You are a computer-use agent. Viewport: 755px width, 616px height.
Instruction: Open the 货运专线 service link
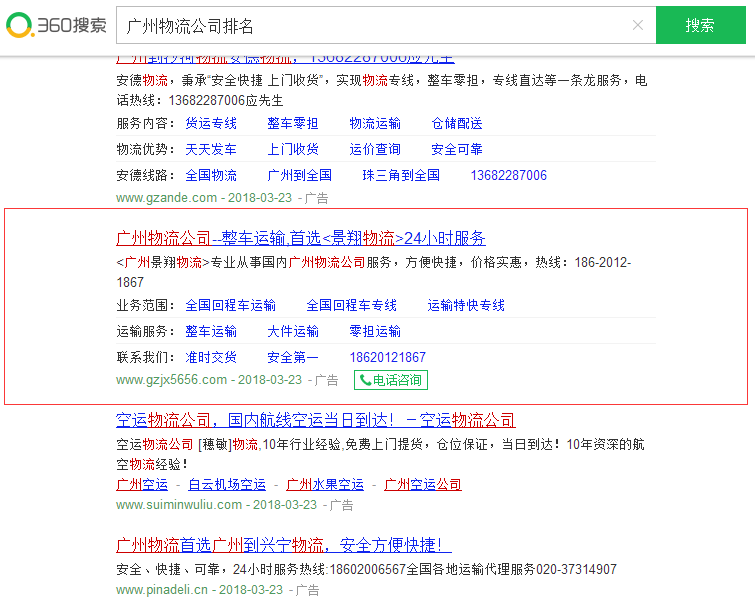click(x=211, y=124)
